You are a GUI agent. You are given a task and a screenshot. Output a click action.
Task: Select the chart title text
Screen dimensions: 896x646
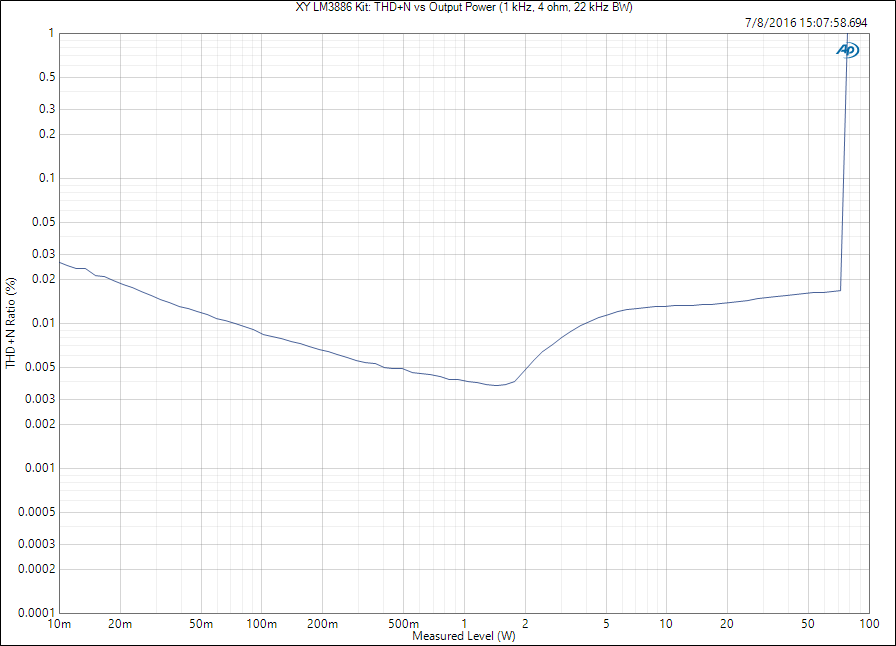464,7
